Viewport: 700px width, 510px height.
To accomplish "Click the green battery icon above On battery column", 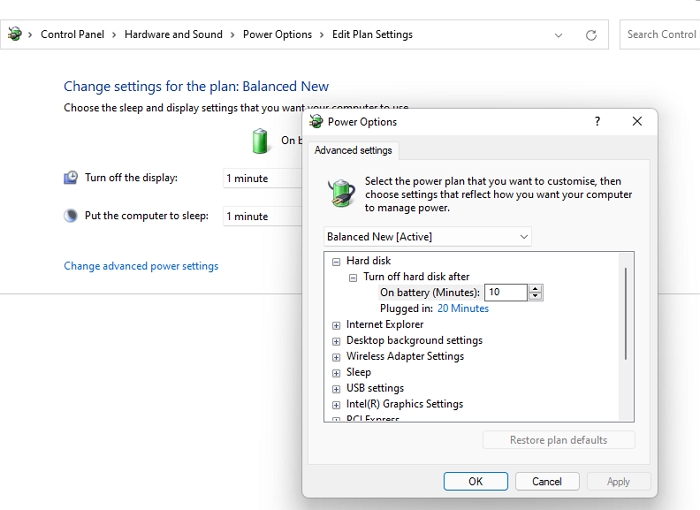I will click(x=260, y=140).
